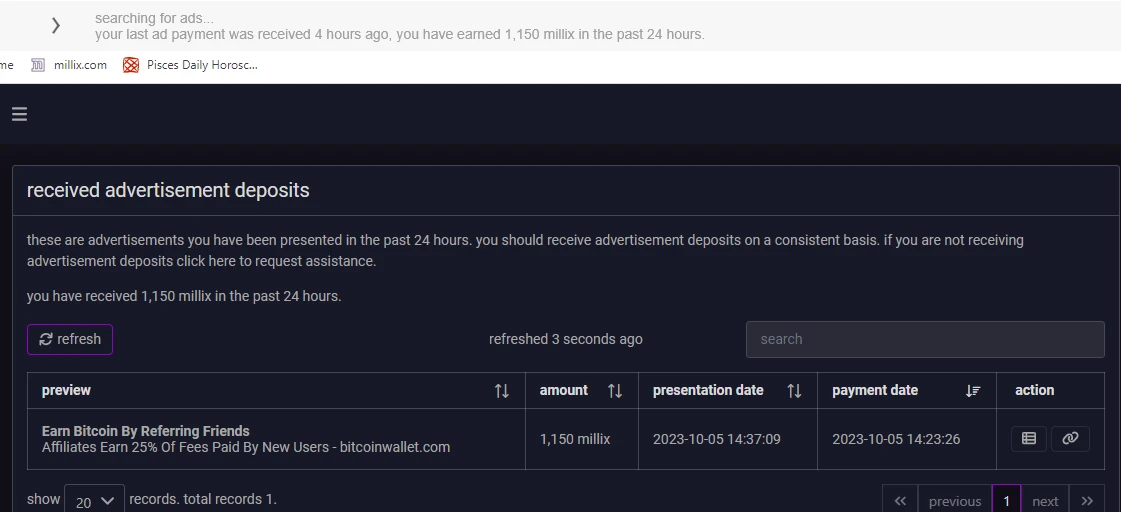Open the hamburger sidebar menu
The height and width of the screenshot is (512, 1121).
coord(19,114)
